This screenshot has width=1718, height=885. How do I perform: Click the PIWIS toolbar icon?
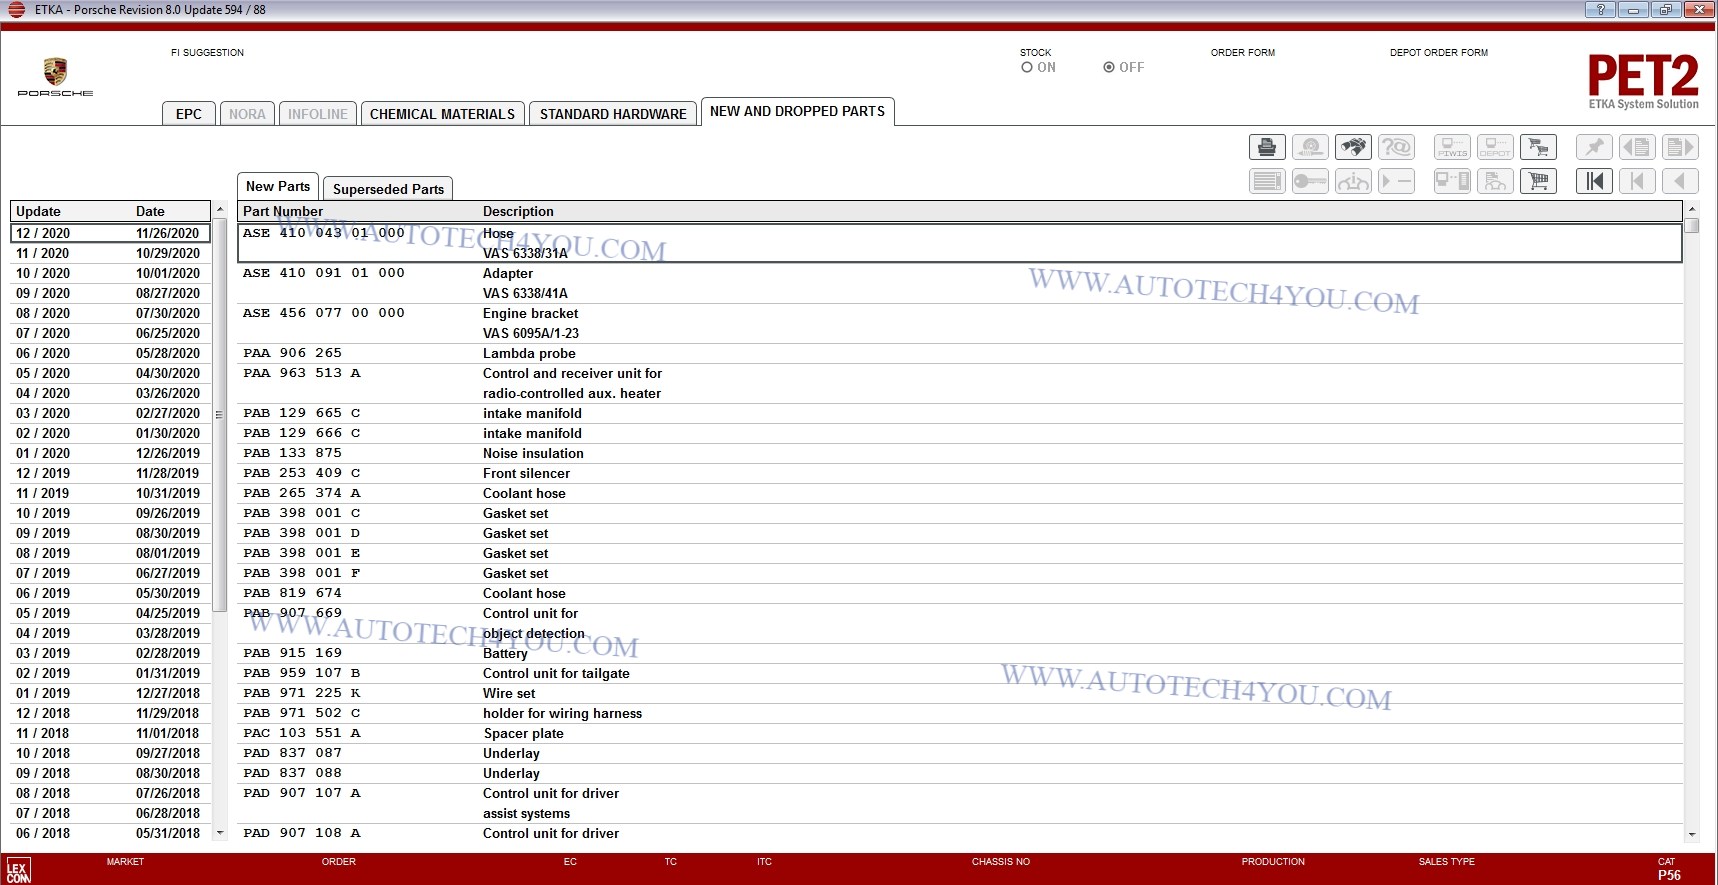click(x=1452, y=148)
